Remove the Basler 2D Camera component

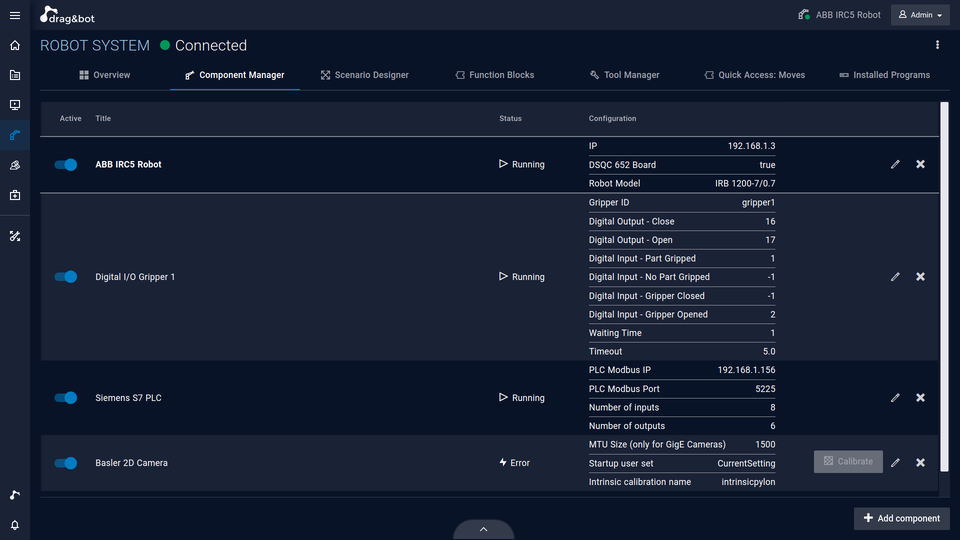tap(920, 463)
